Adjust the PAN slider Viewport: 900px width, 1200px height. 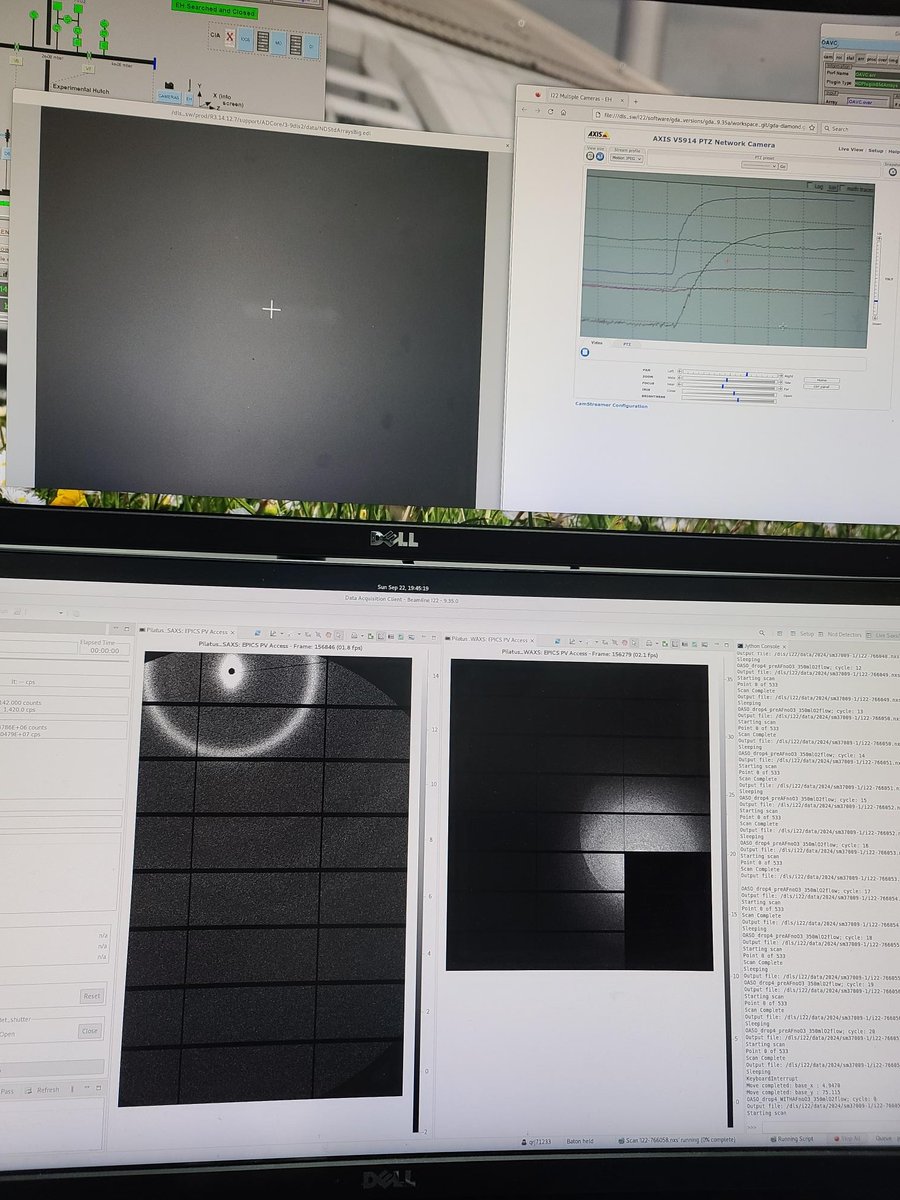coord(730,372)
